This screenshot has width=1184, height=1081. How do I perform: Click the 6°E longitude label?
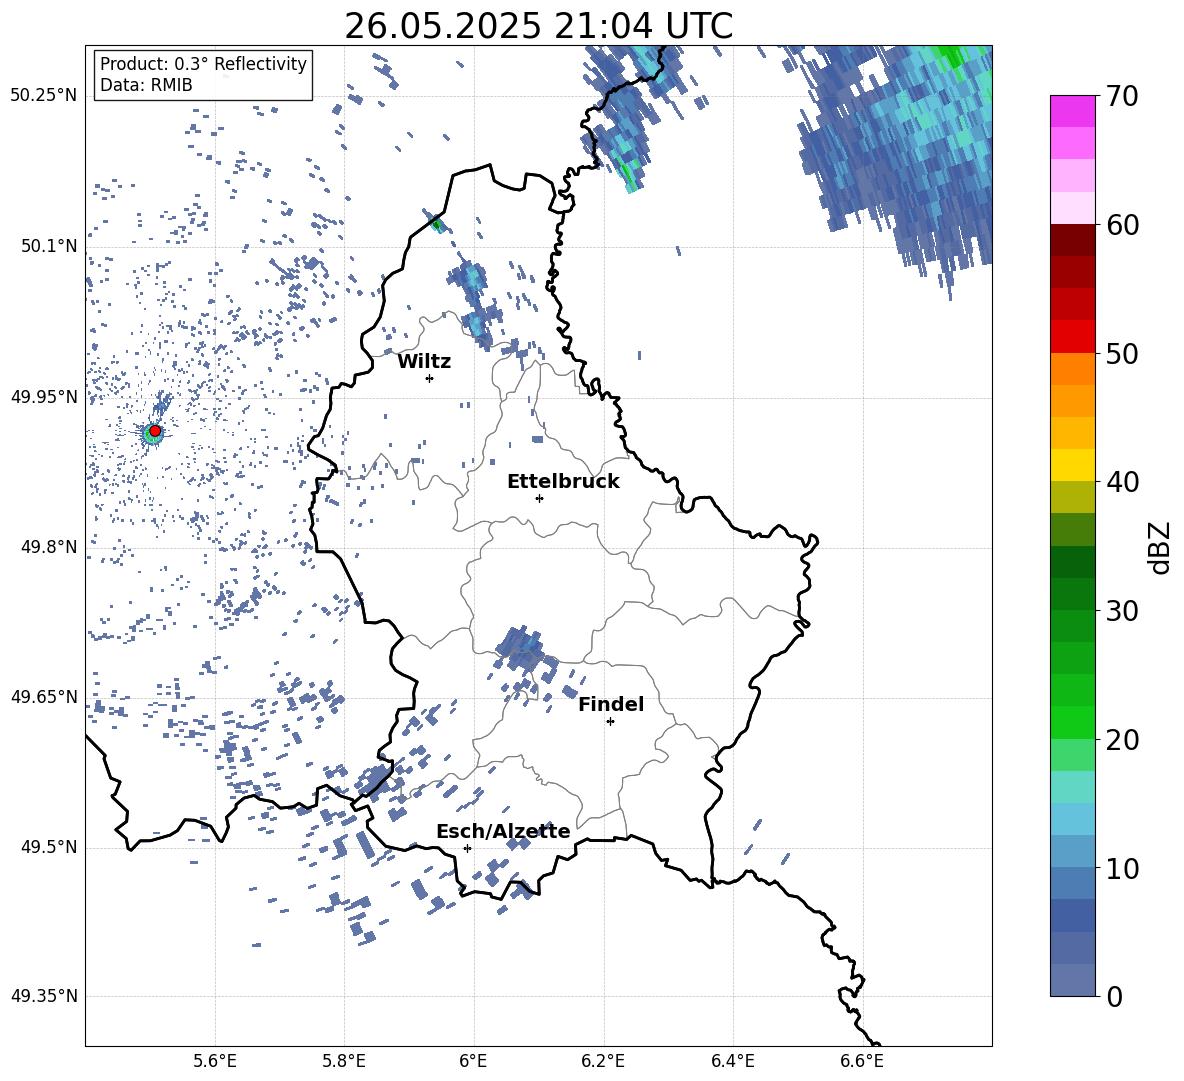coord(473,1062)
